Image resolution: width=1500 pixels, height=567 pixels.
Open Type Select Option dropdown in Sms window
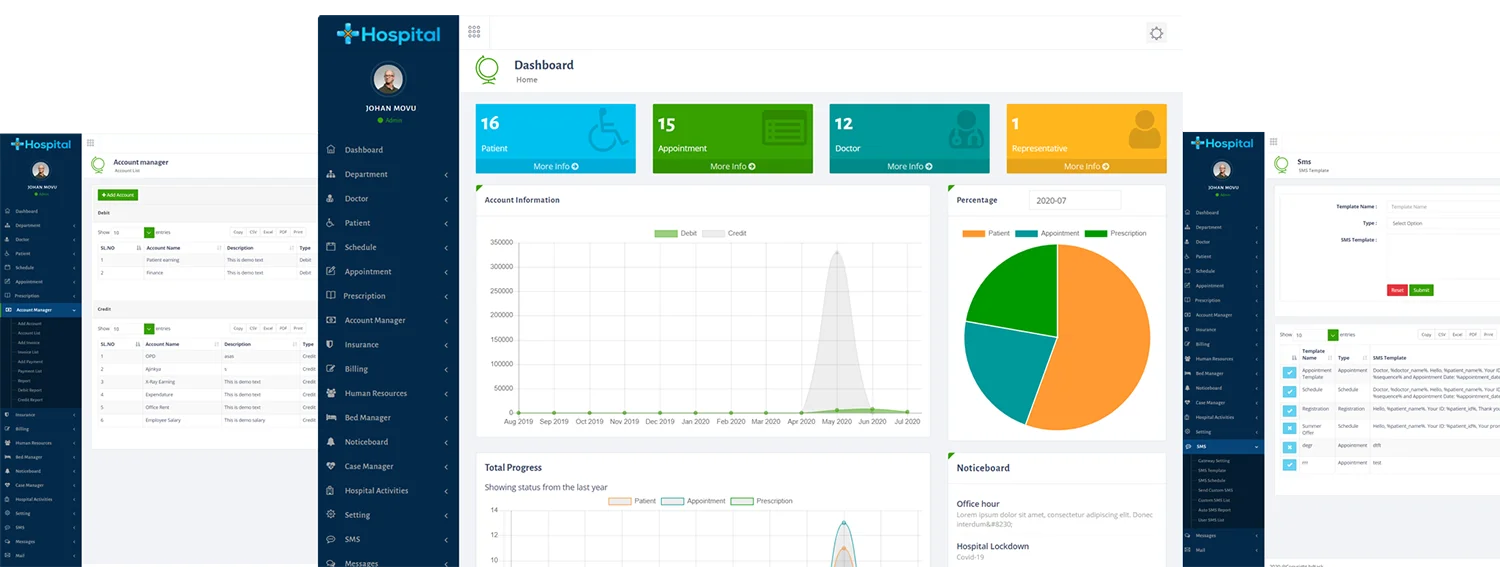coord(1443,223)
